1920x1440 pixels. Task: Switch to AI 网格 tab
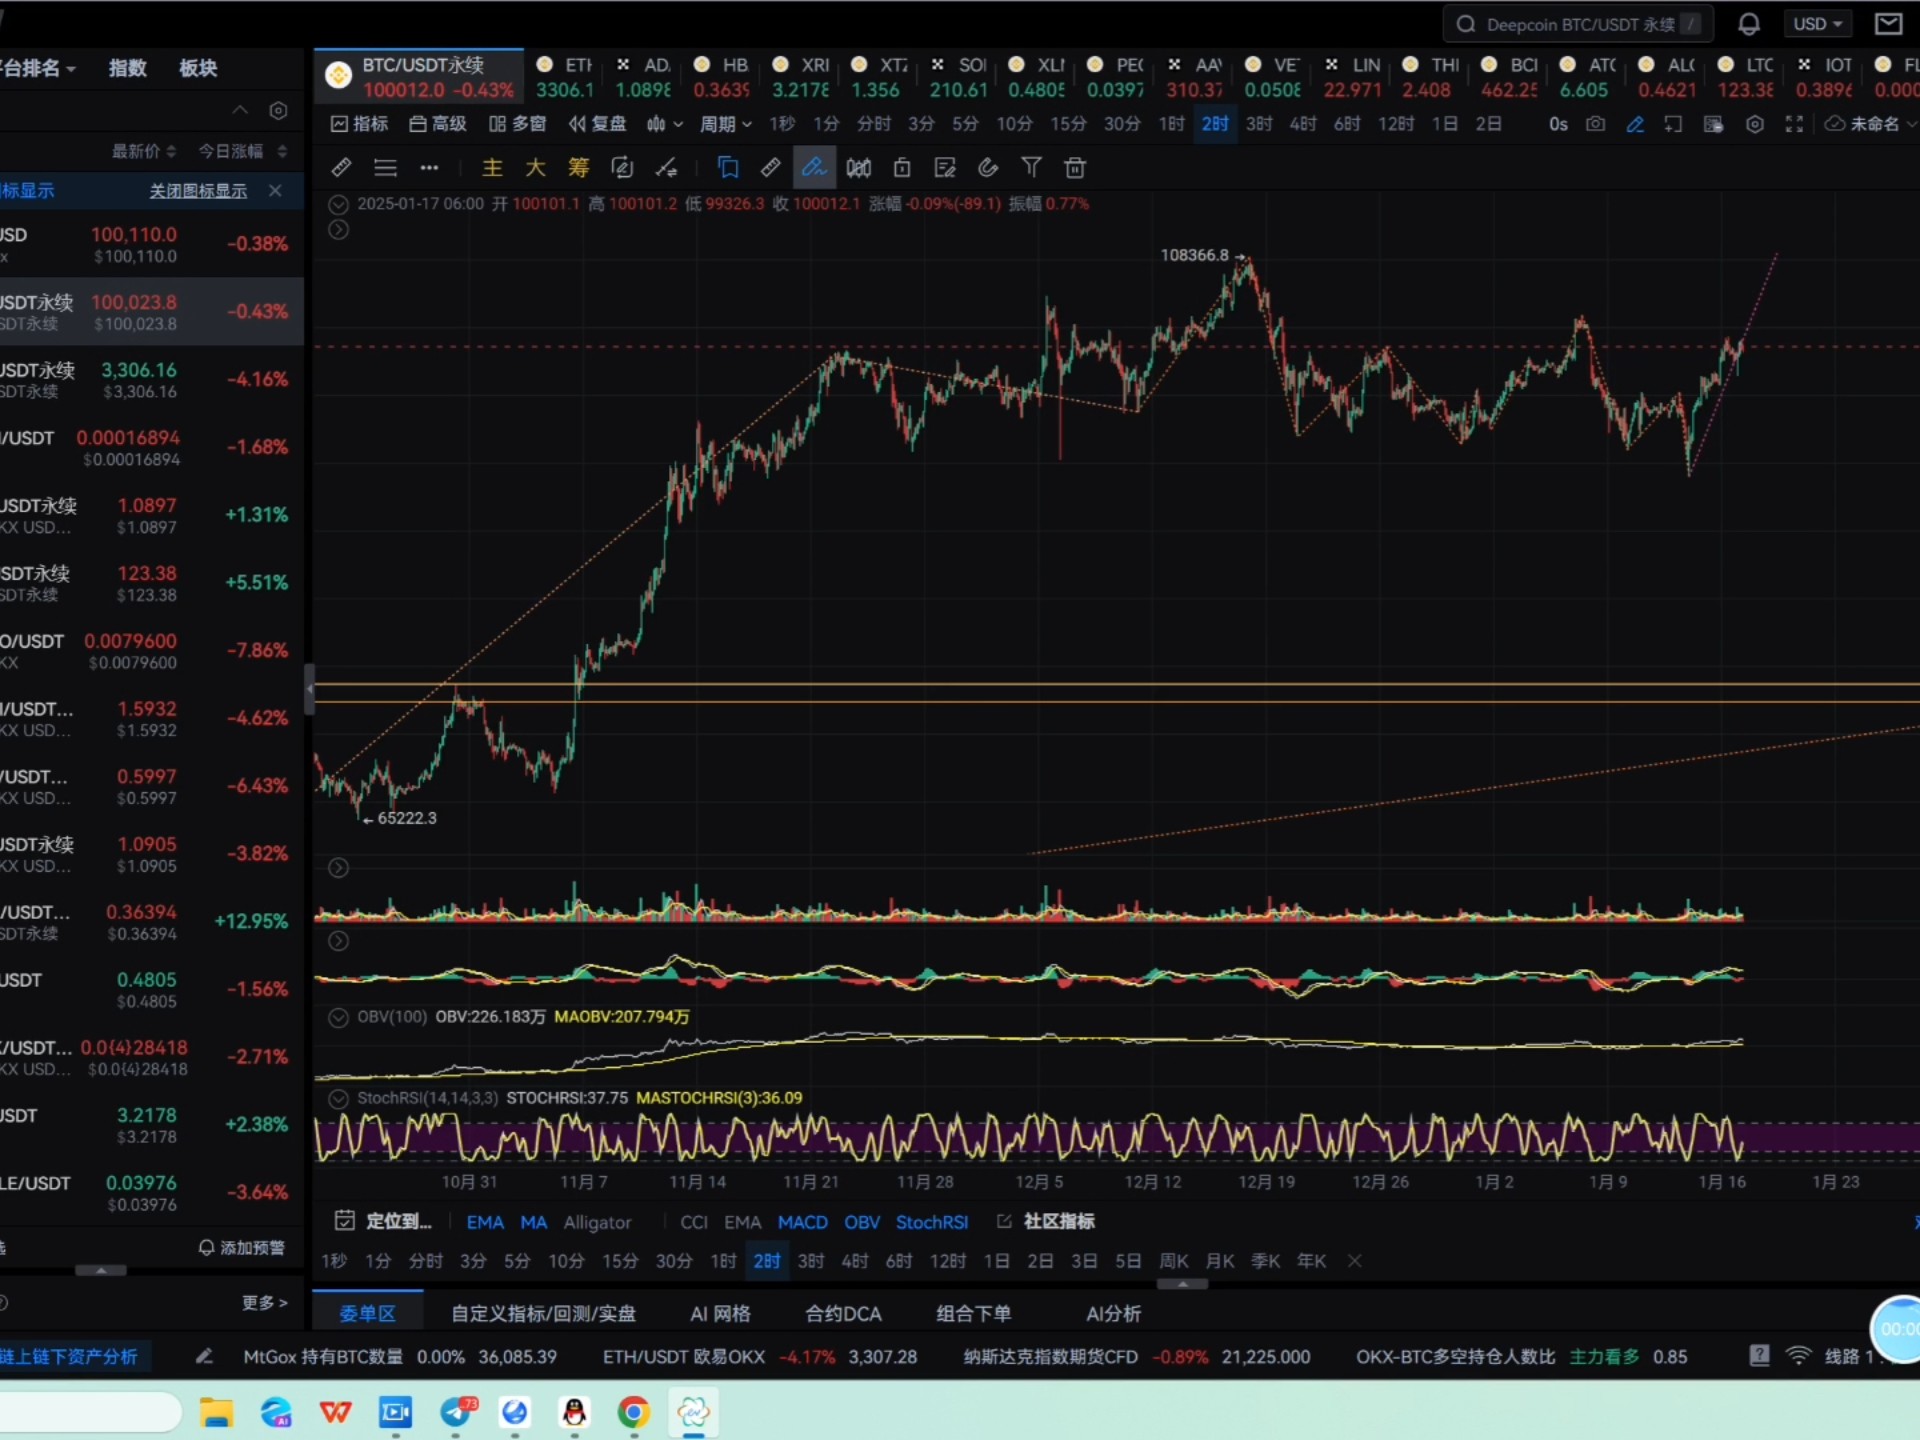[x=720, y=1314]
